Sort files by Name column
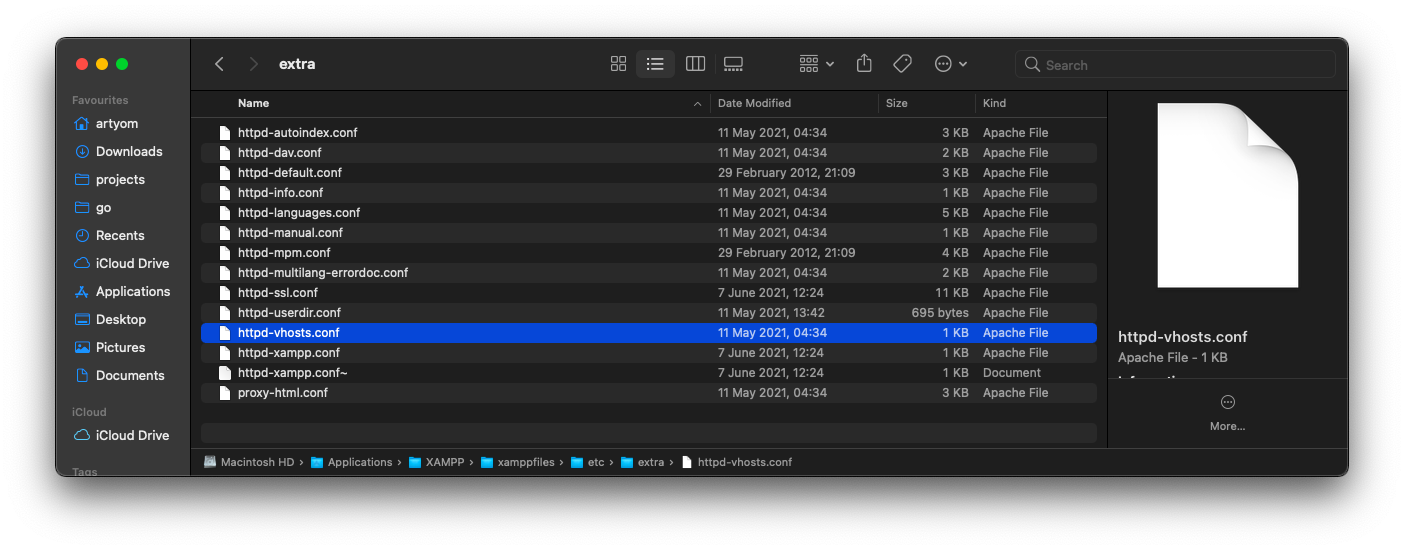1404x550 pixels. pyautogui.click(x=254, y=103)
